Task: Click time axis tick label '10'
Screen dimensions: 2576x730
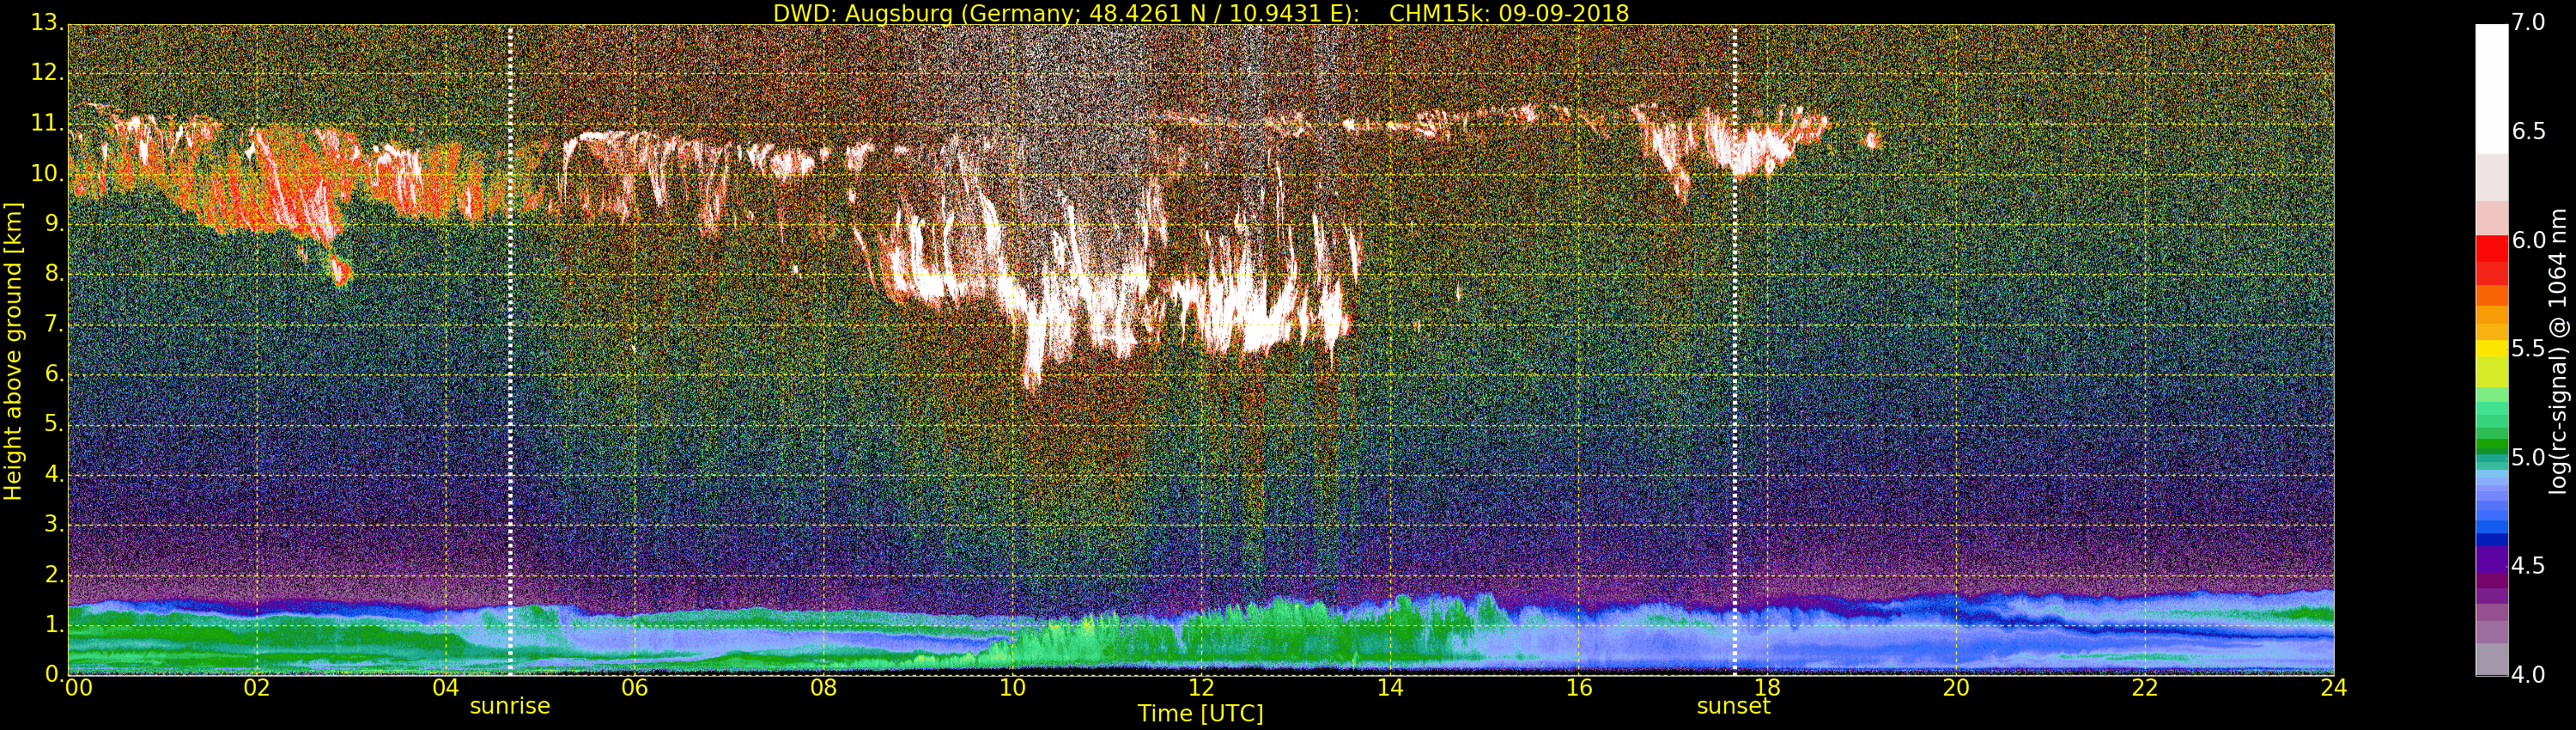Action: coord(1012,688)
